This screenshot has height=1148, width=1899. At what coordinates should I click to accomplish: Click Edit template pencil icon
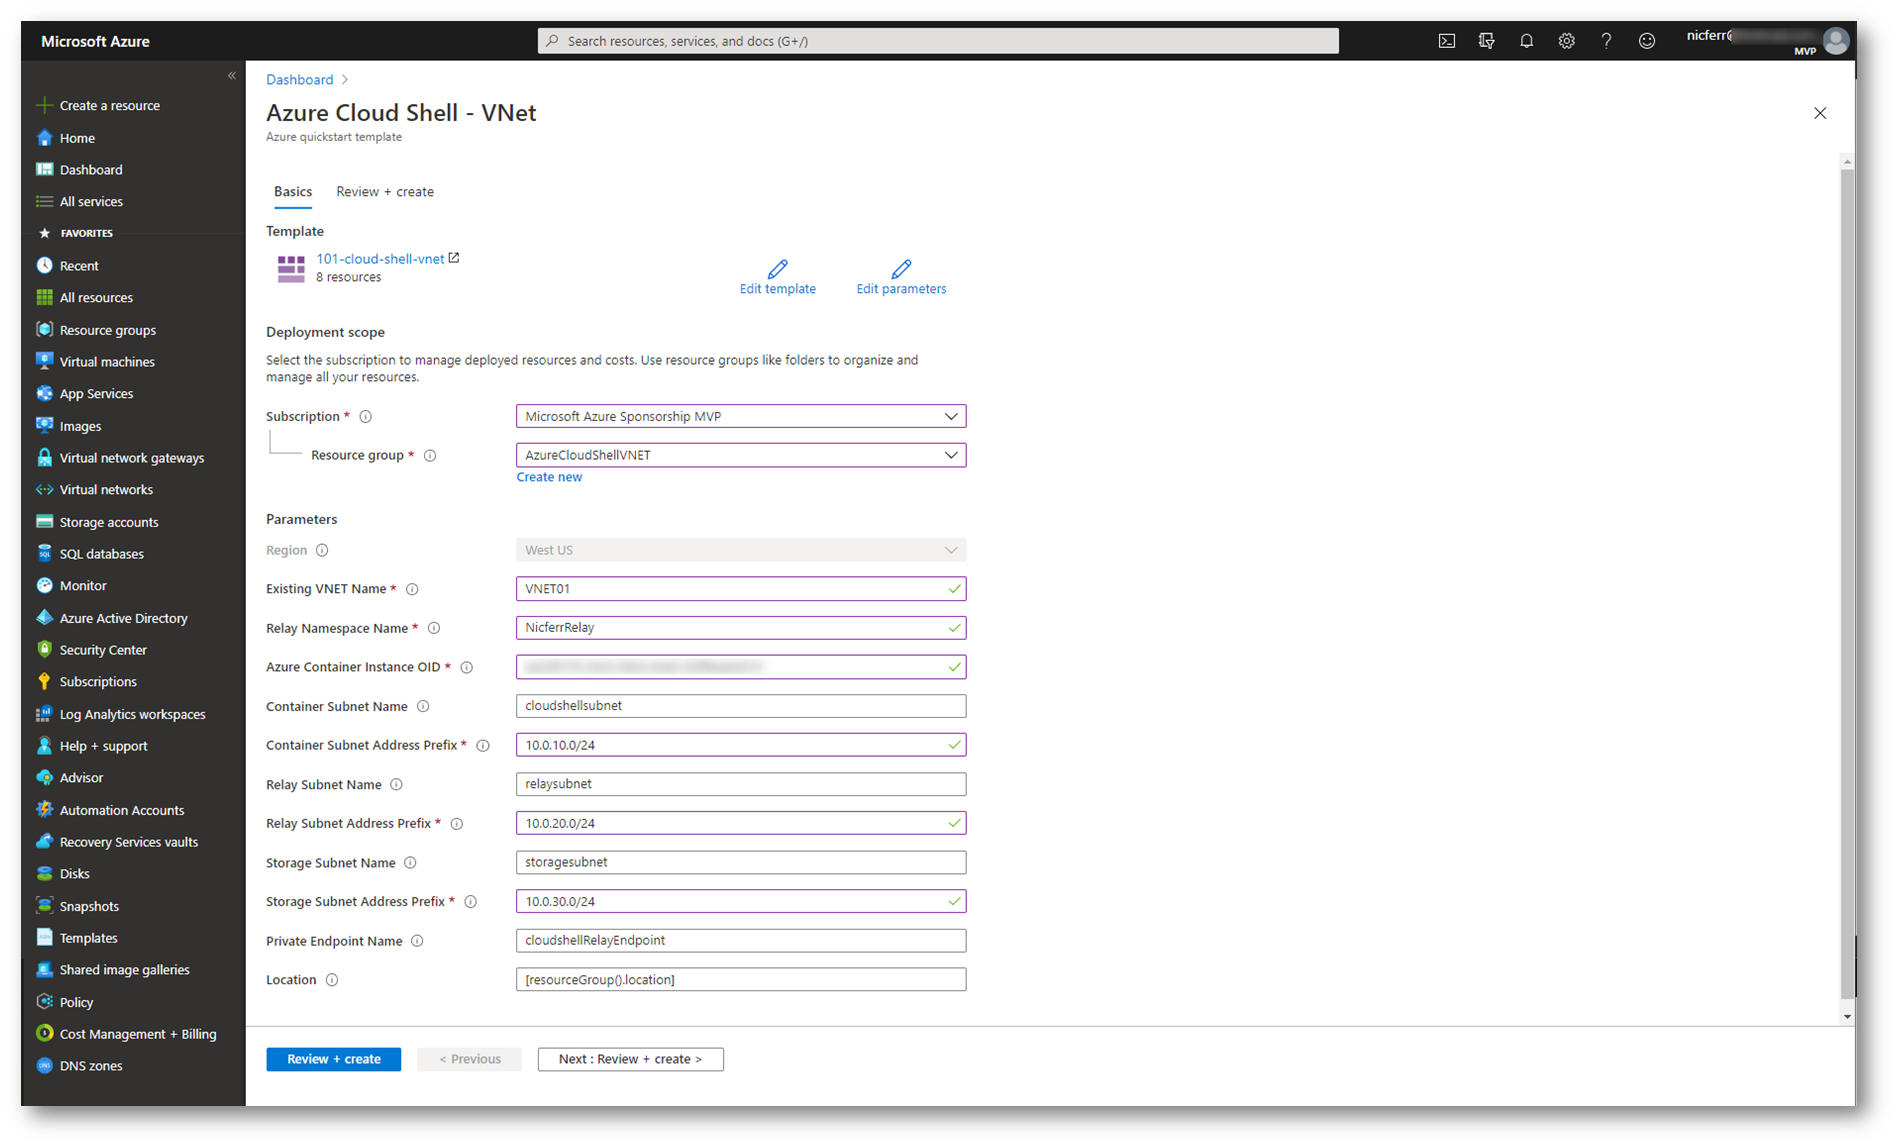point(777,269)
